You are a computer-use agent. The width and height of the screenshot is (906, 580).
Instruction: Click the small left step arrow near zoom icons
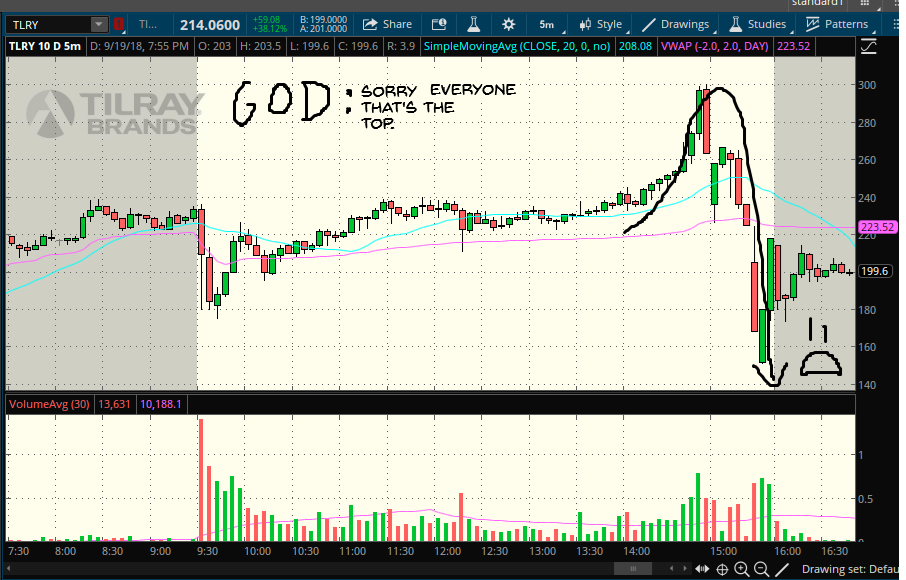point(671,569)
